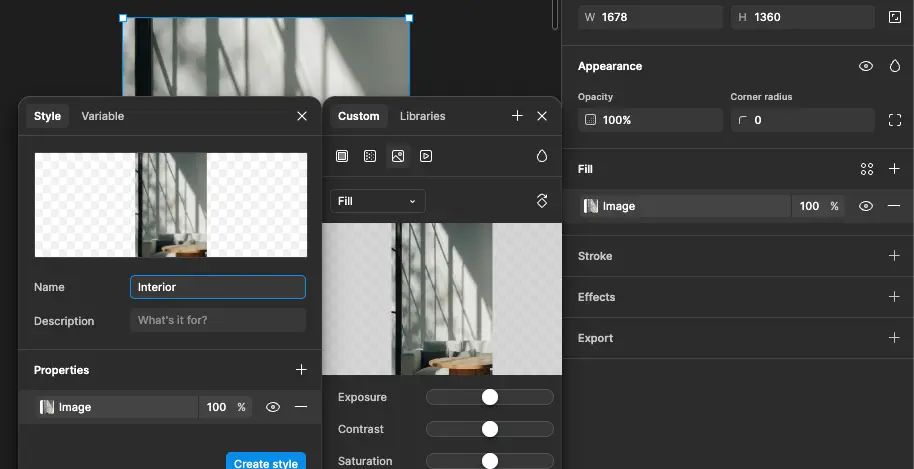
Task: Toggle Appearance layer visibility eye
Action: pos(866,66)
